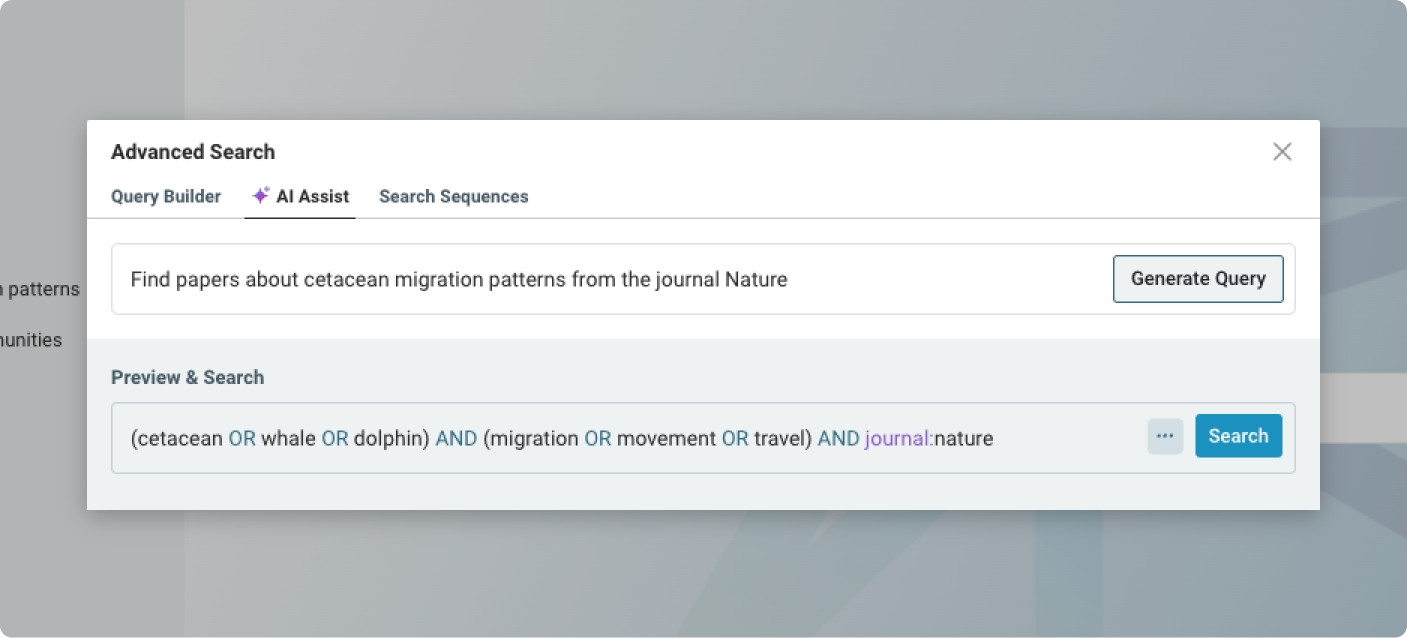Viewport: 1407px width, 638px height.
Task: Click the patterns item behind the dialog
Action: 44,289
